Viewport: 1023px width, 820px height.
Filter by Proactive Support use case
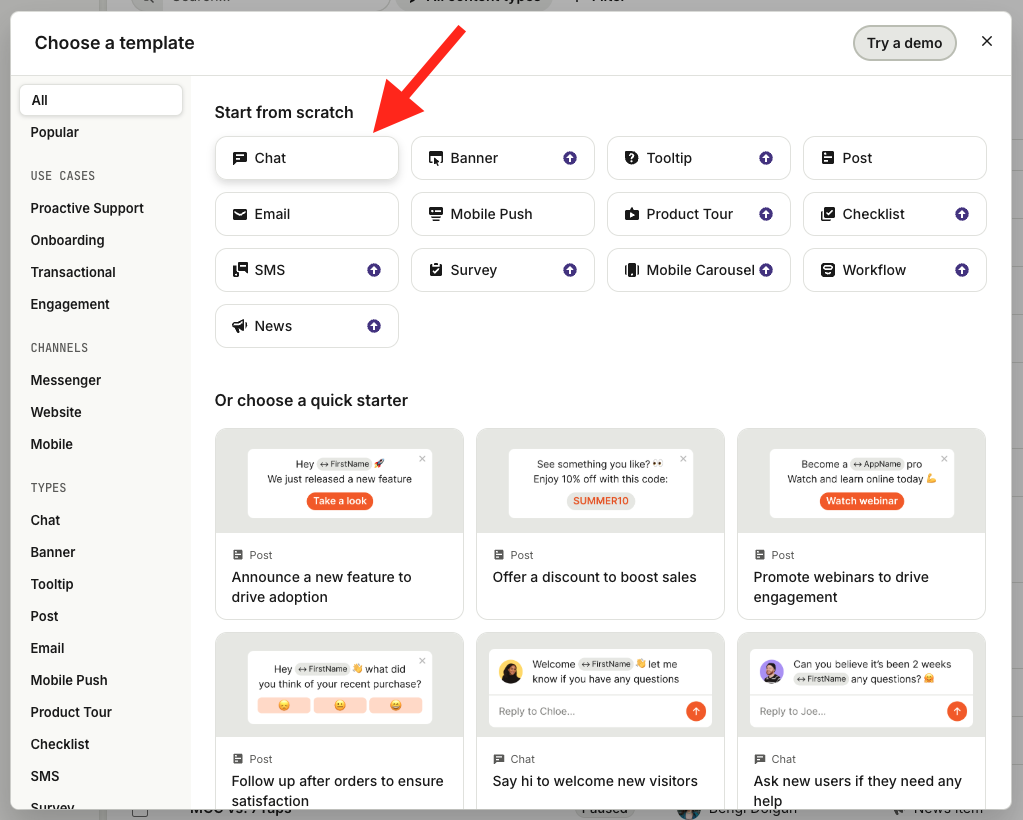[87, 208]
